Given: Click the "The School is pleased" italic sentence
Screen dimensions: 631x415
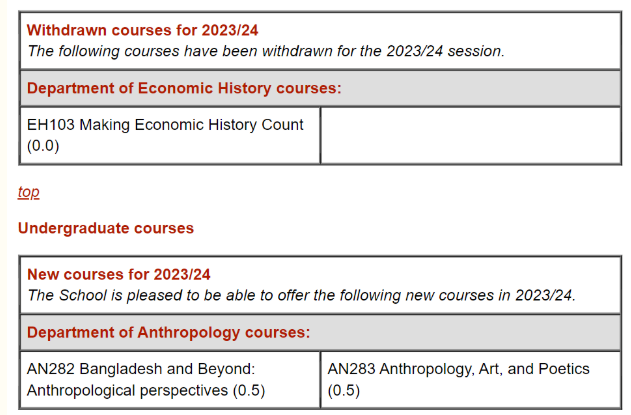Looking at the screenshot, I should (x=302, y=294).
